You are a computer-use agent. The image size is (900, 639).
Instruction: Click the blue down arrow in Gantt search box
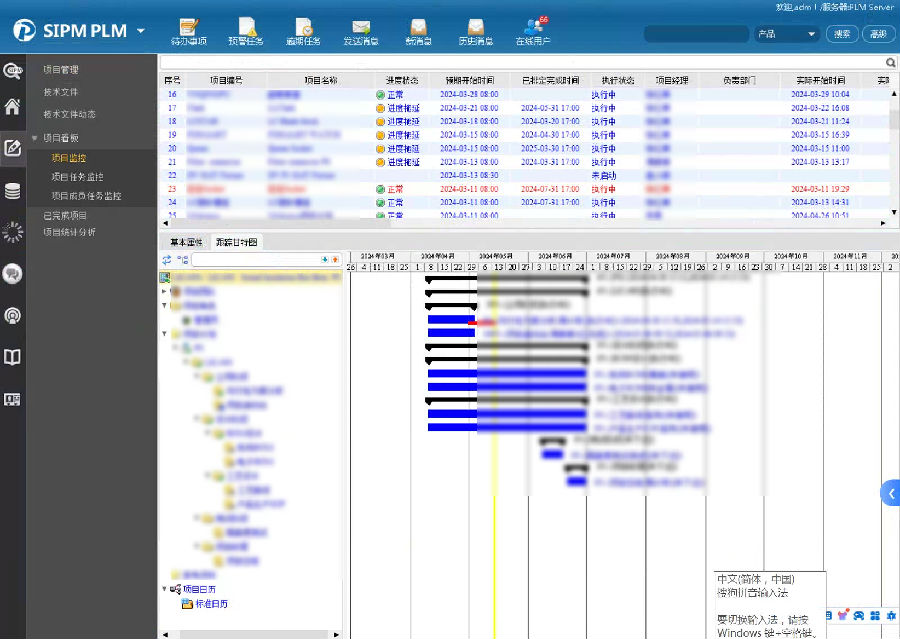coord(325,260)
